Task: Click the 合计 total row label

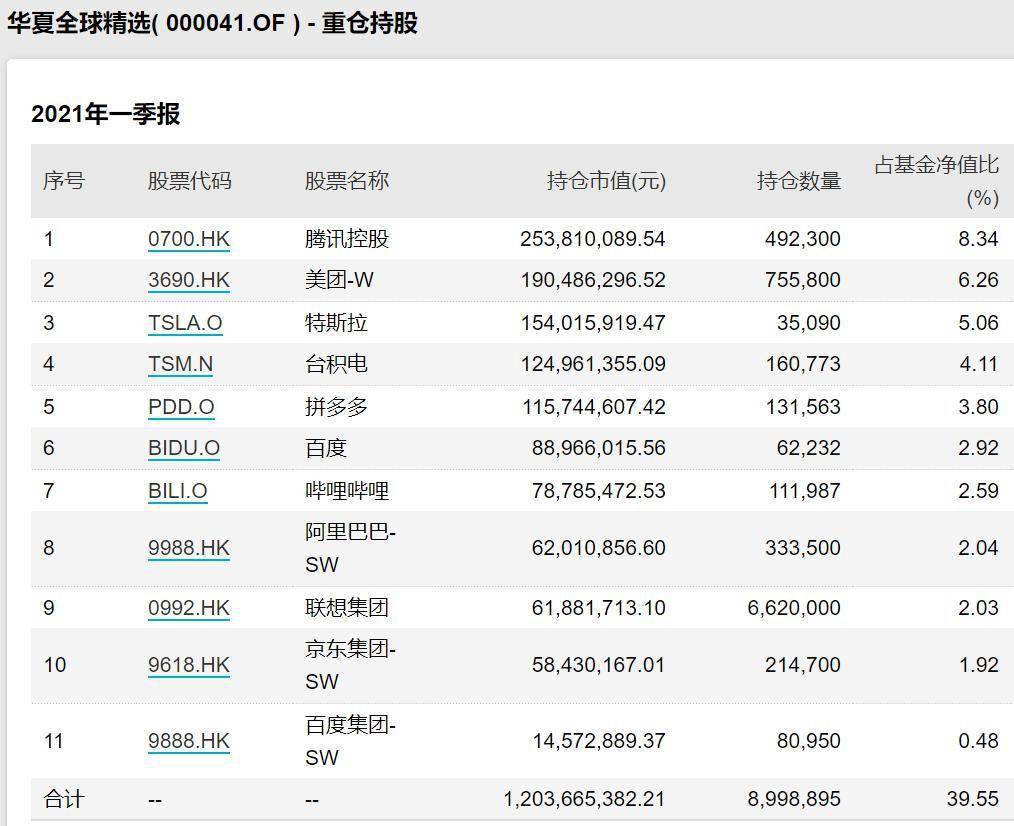Action: pyautogui.click(x=63, y=799)
